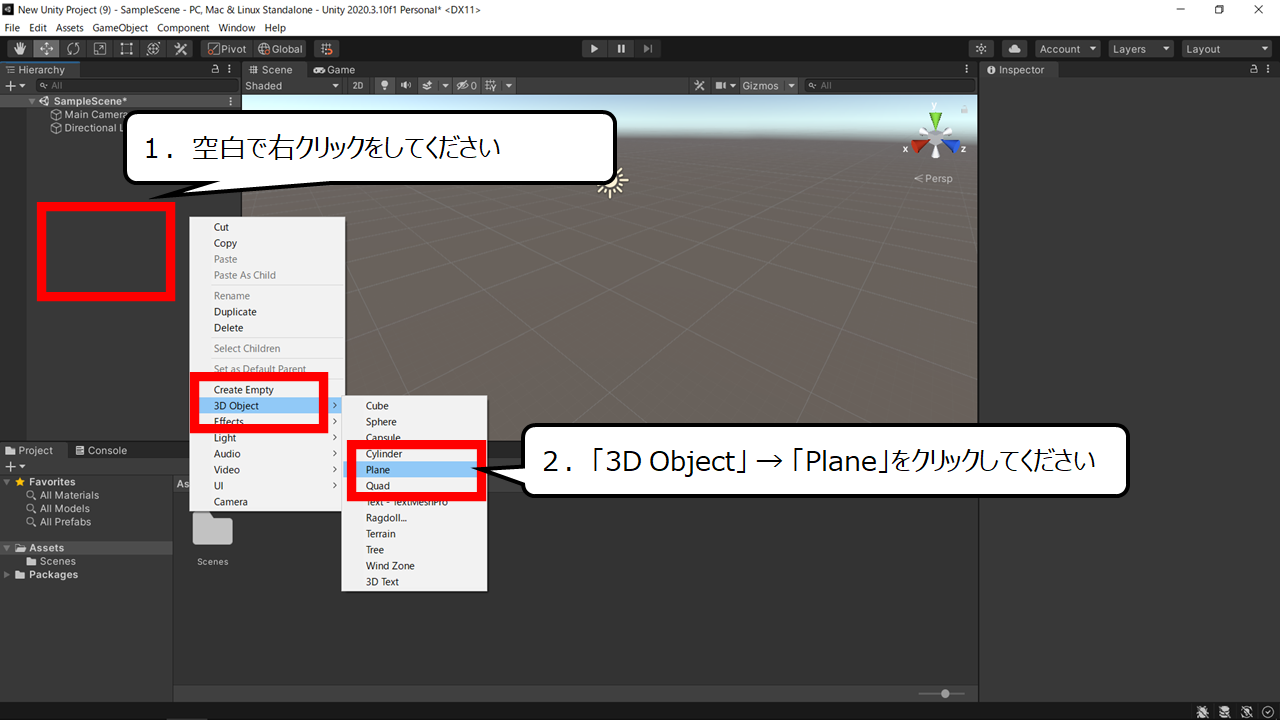Open the Component menu
This screenshot has height=720, width=1280.
[183, 28]
